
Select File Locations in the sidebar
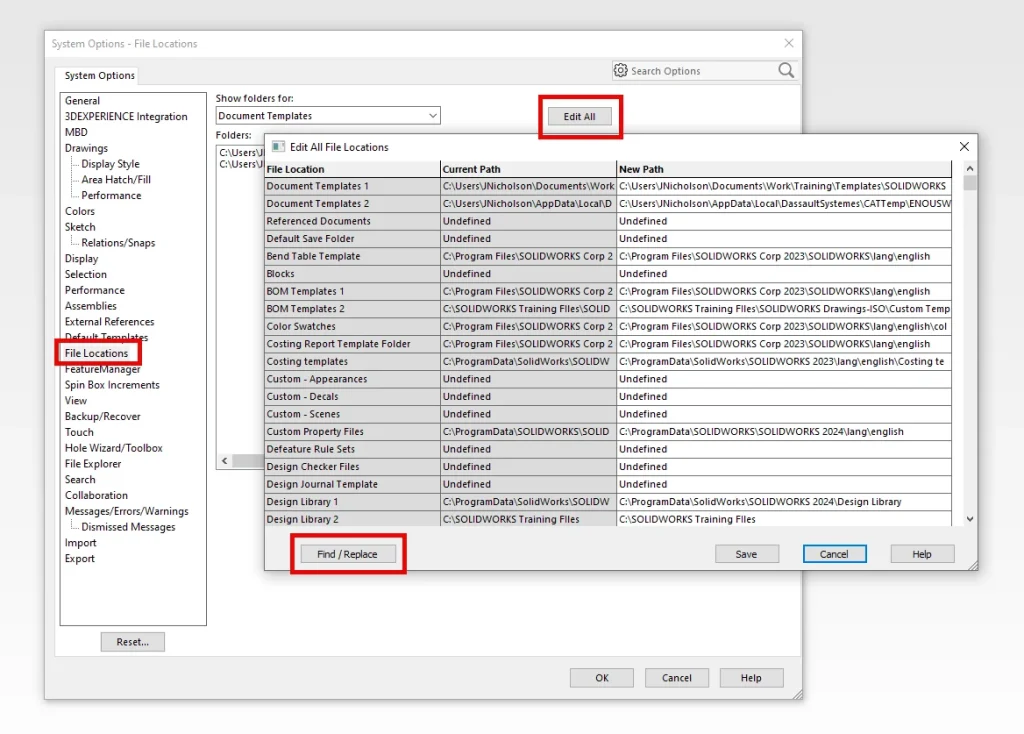click(97, 352)
